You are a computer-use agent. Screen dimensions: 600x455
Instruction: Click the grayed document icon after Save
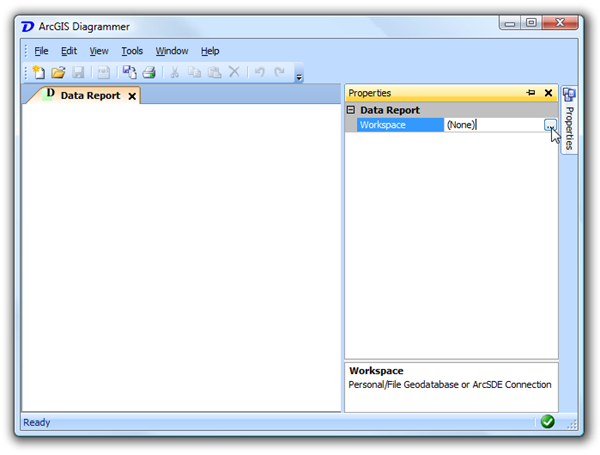103,72
